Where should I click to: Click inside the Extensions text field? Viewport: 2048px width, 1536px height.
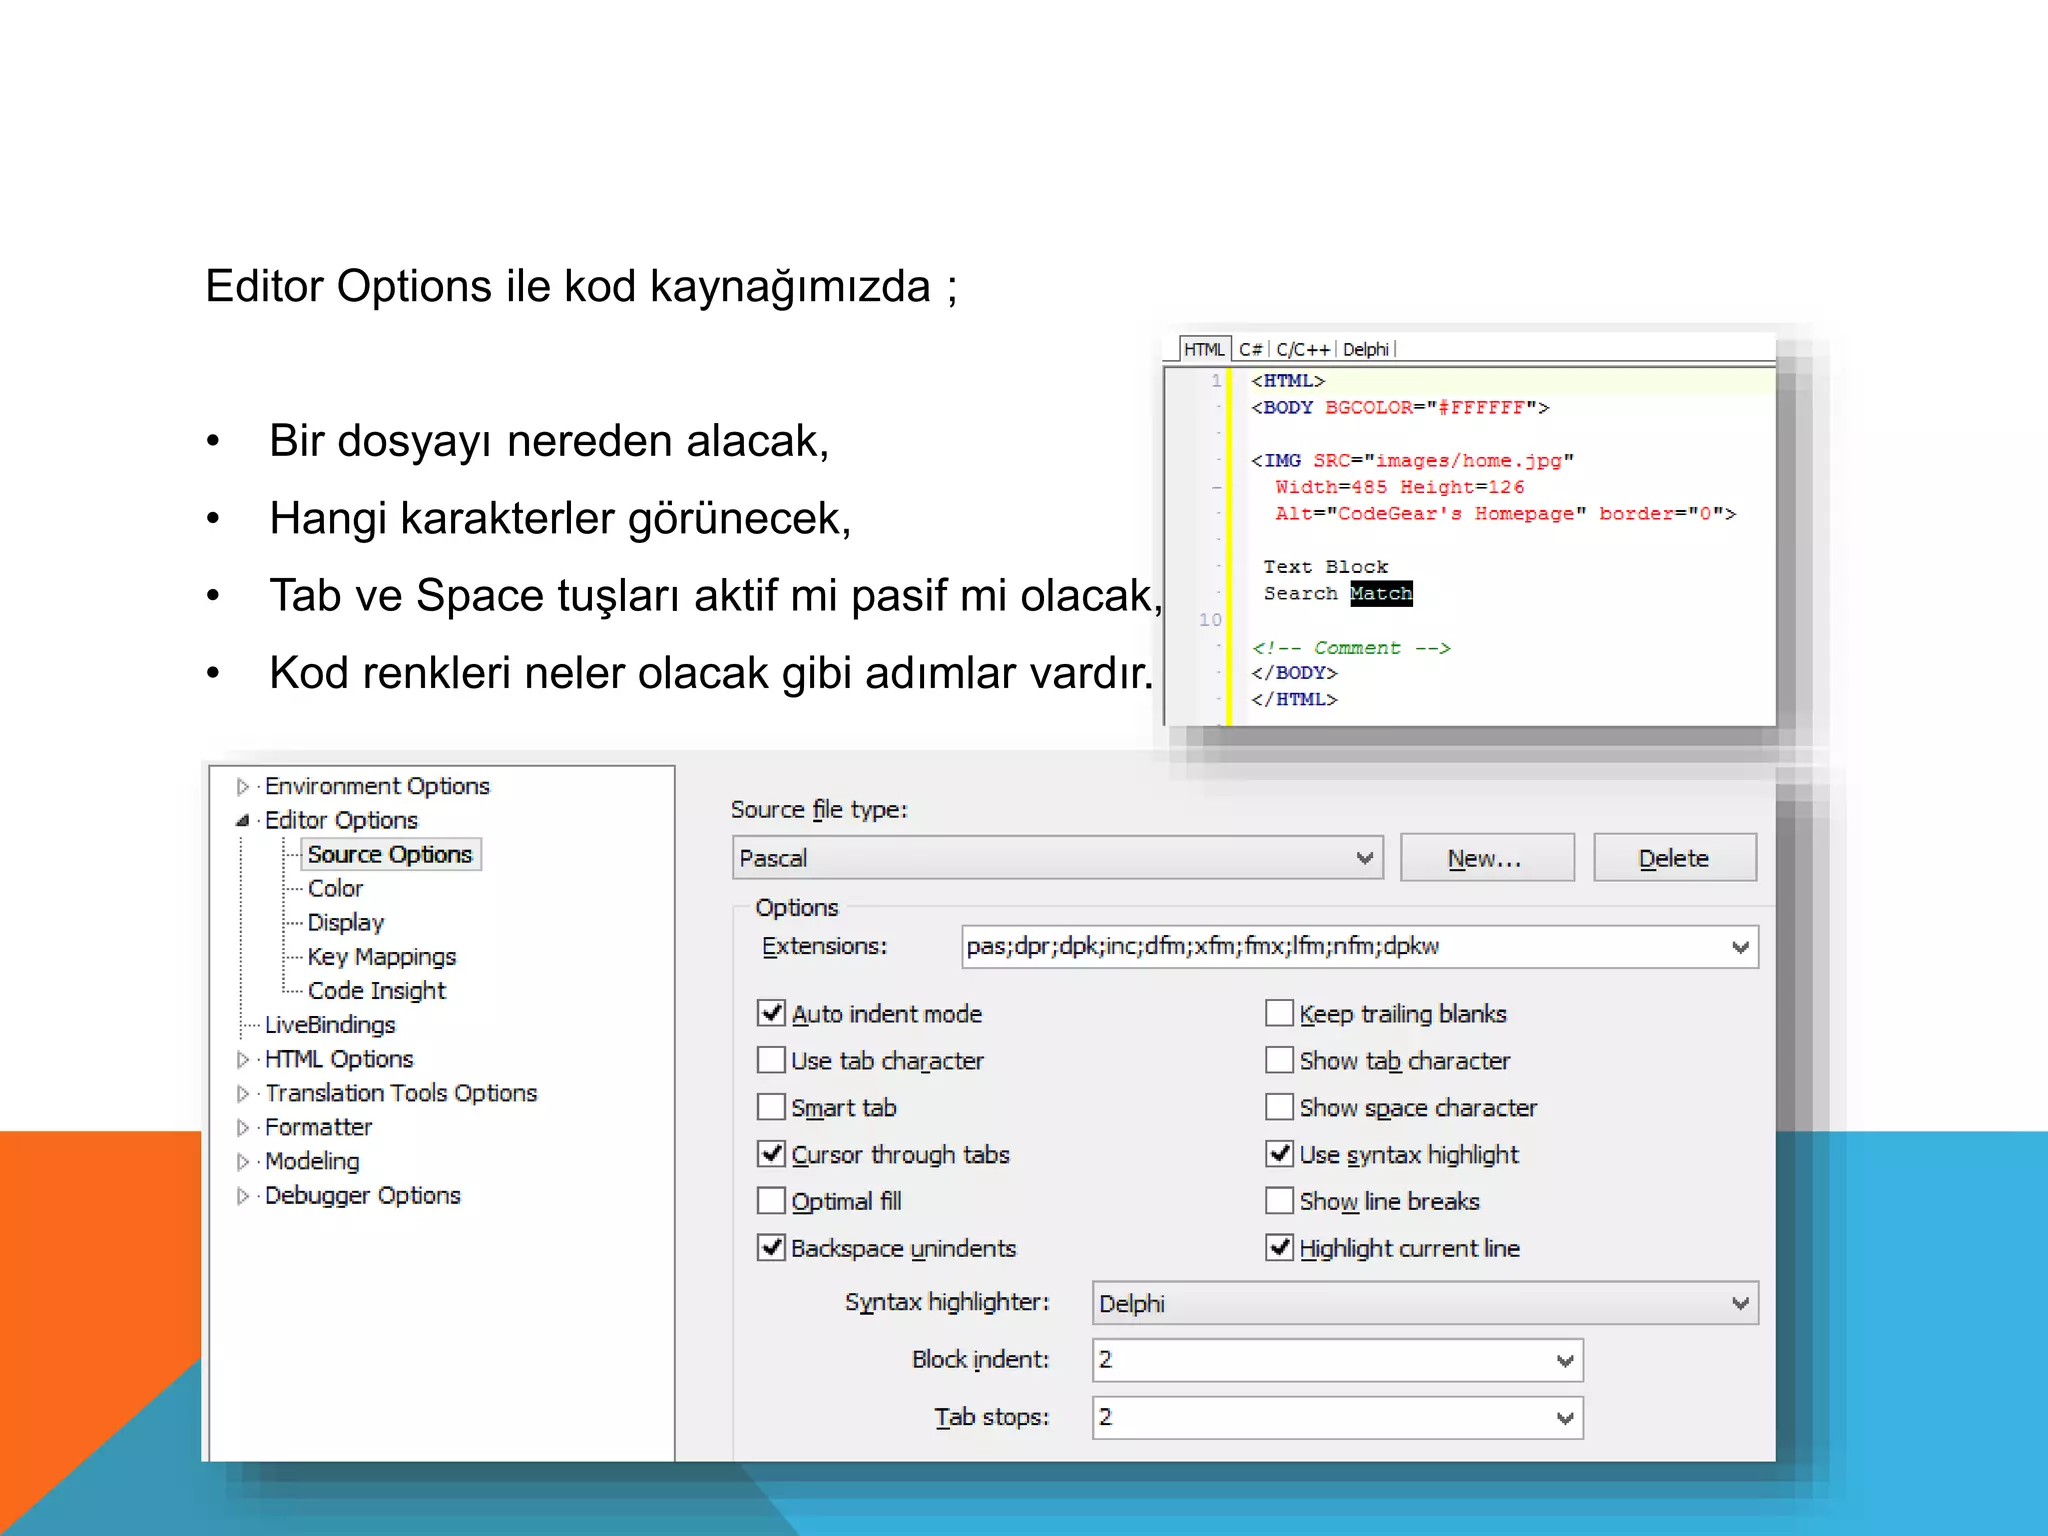click(x=1343, y=947)
